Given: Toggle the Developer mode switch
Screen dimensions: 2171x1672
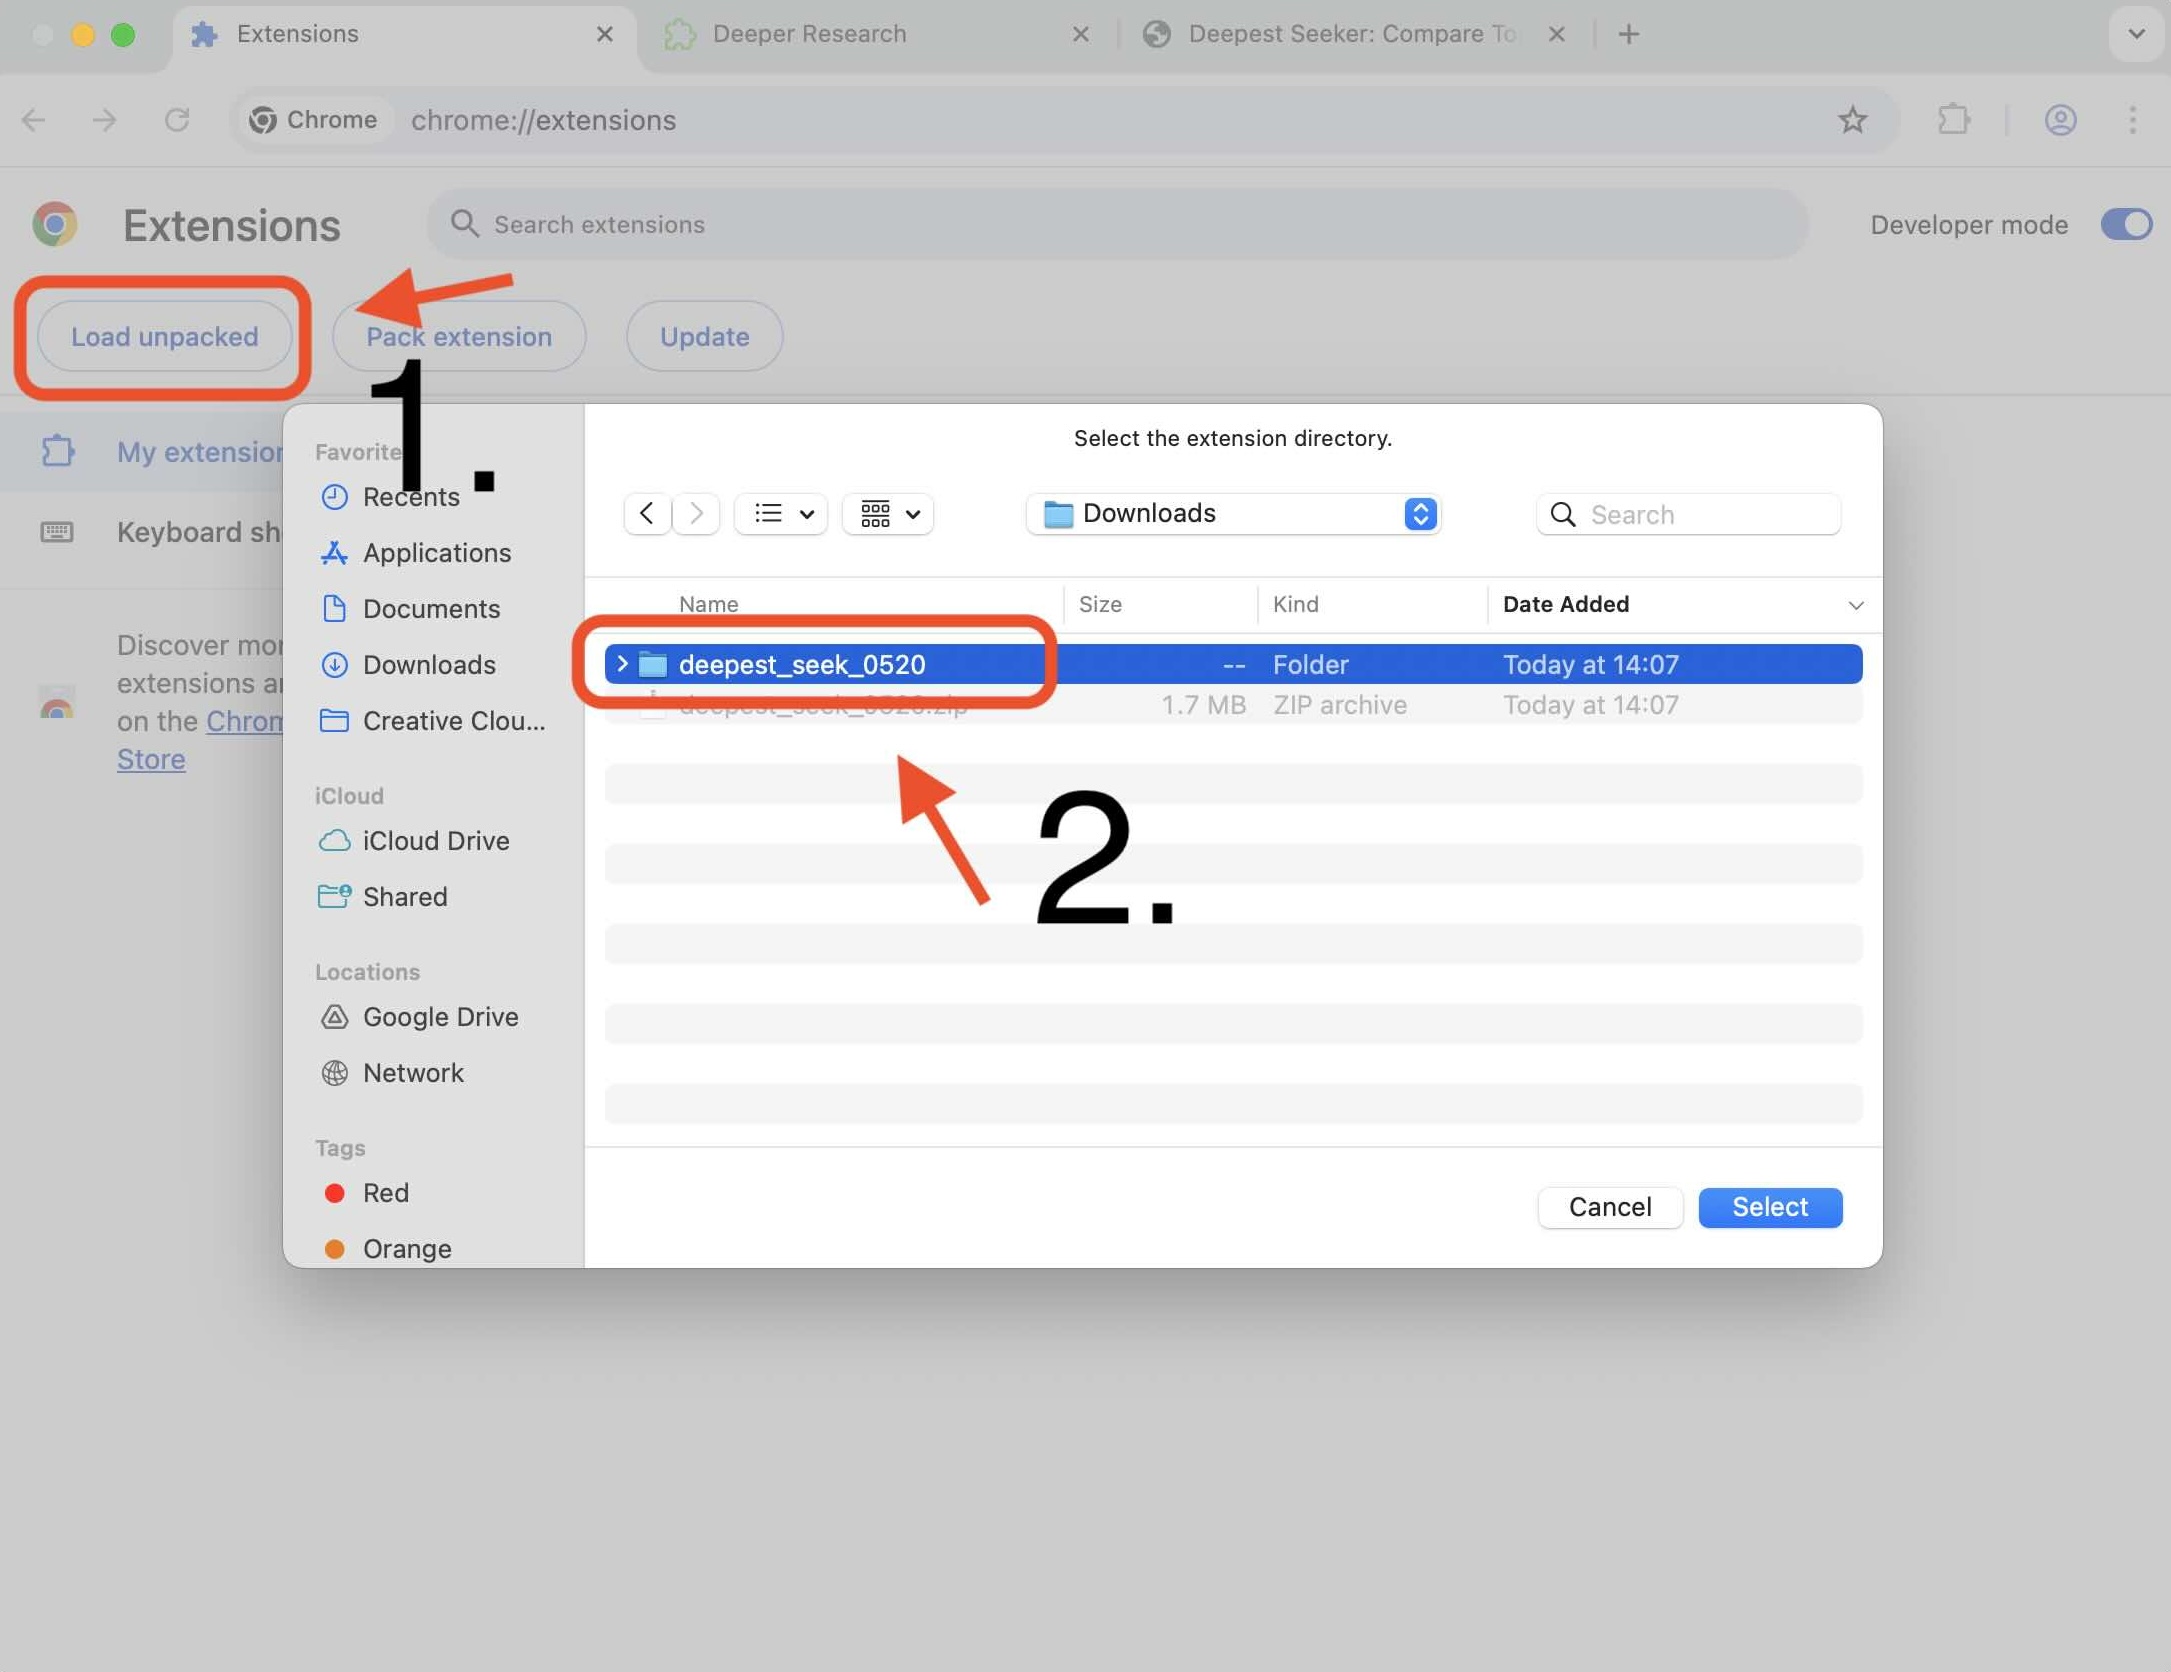Looking at the screenshot, I should [2126, 224].
